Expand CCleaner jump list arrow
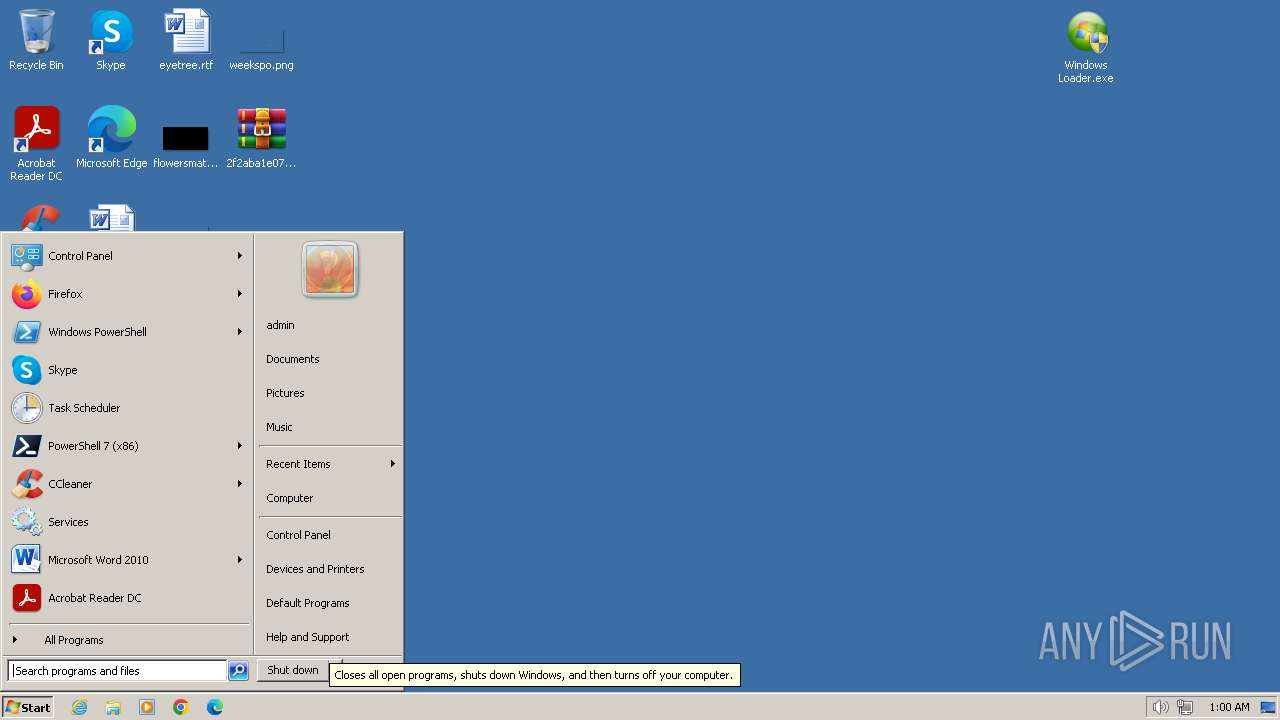 (240, 484)
